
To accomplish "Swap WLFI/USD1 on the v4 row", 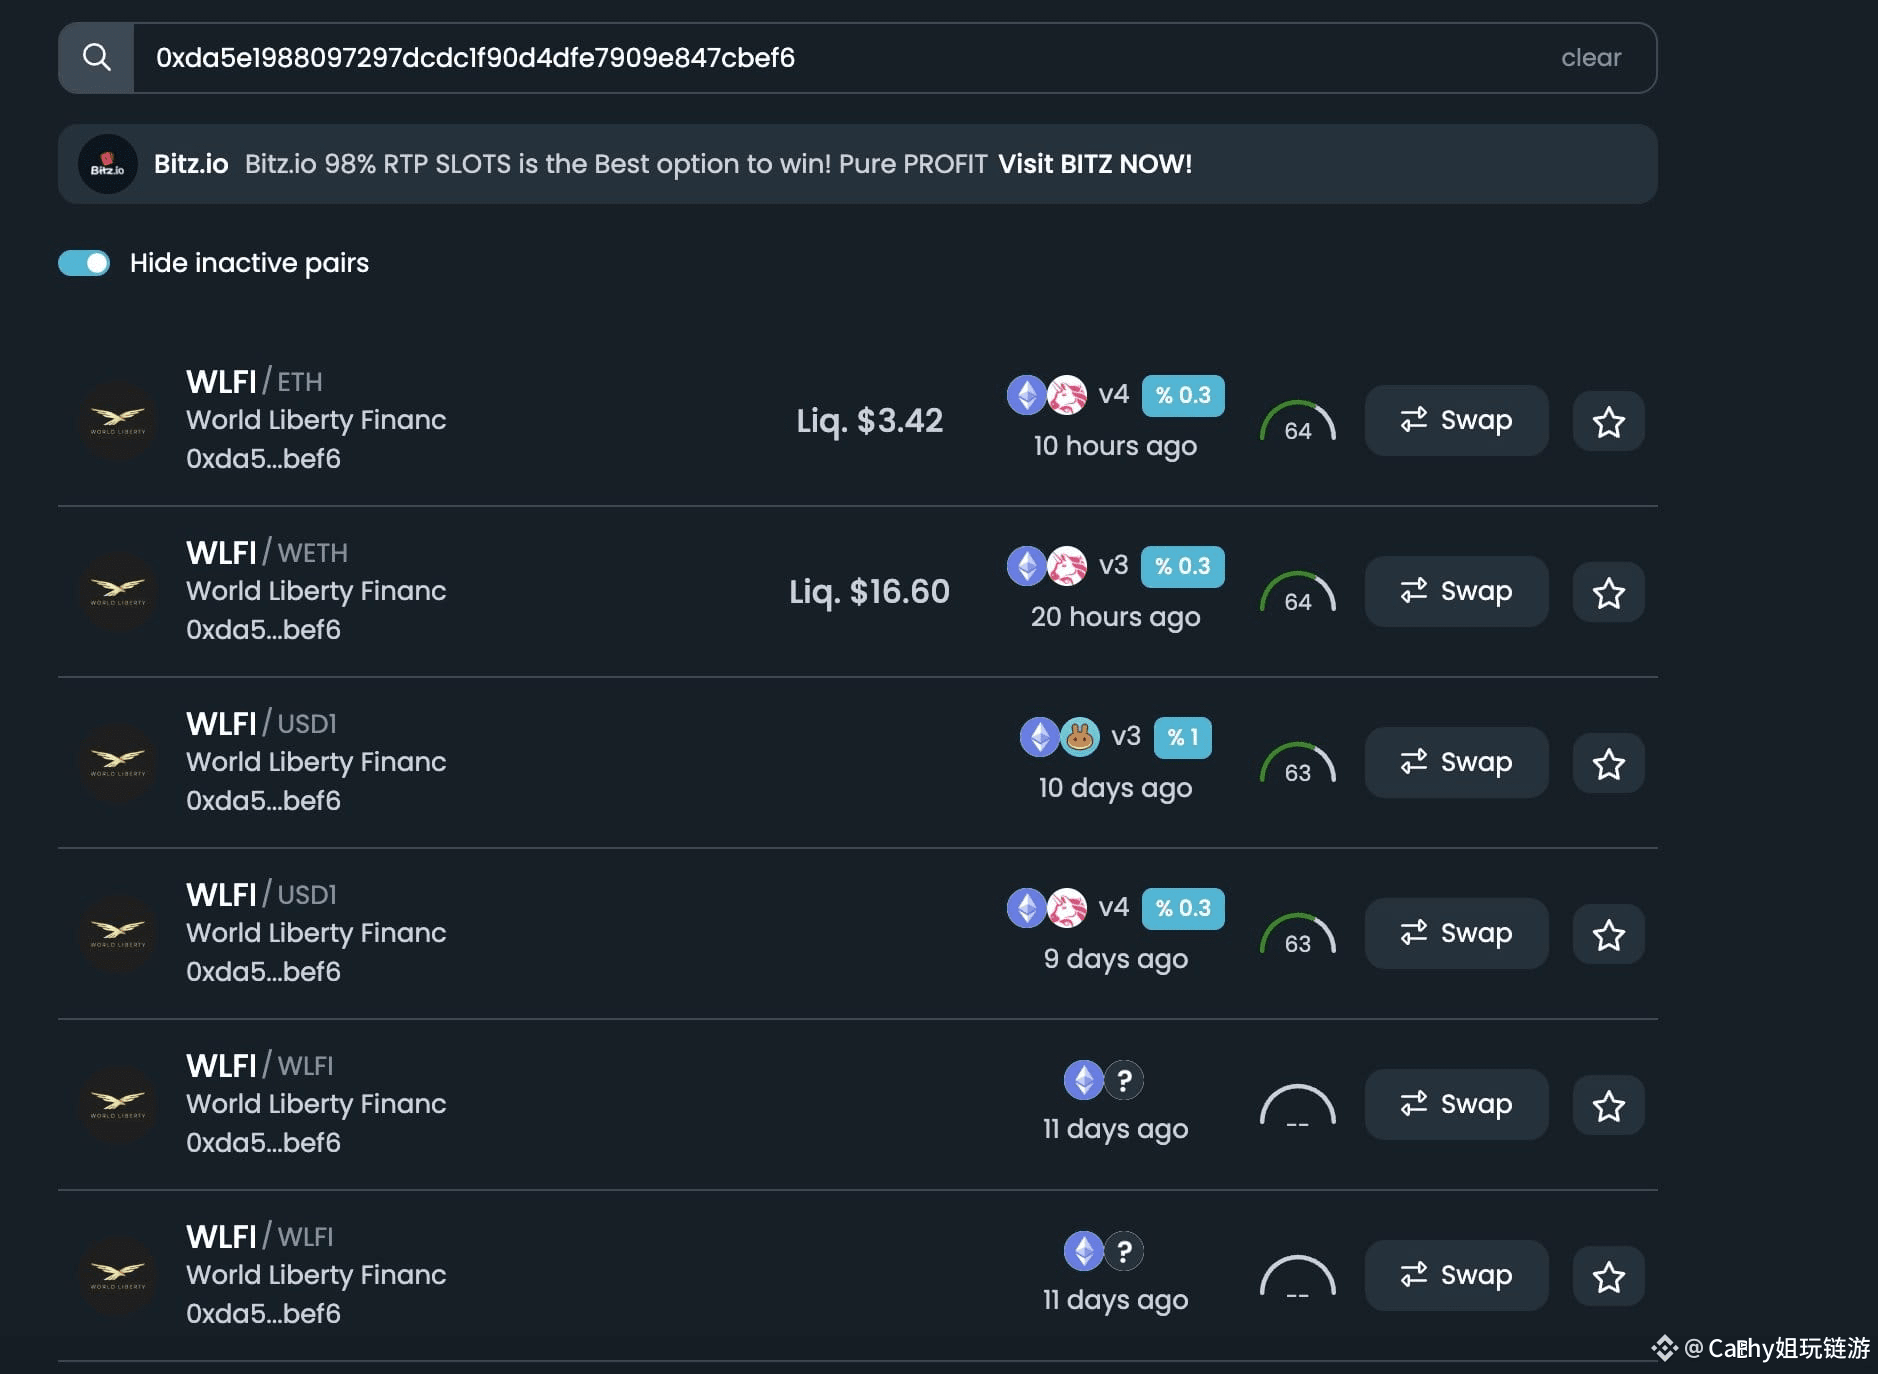I will tap(1456, 933).
